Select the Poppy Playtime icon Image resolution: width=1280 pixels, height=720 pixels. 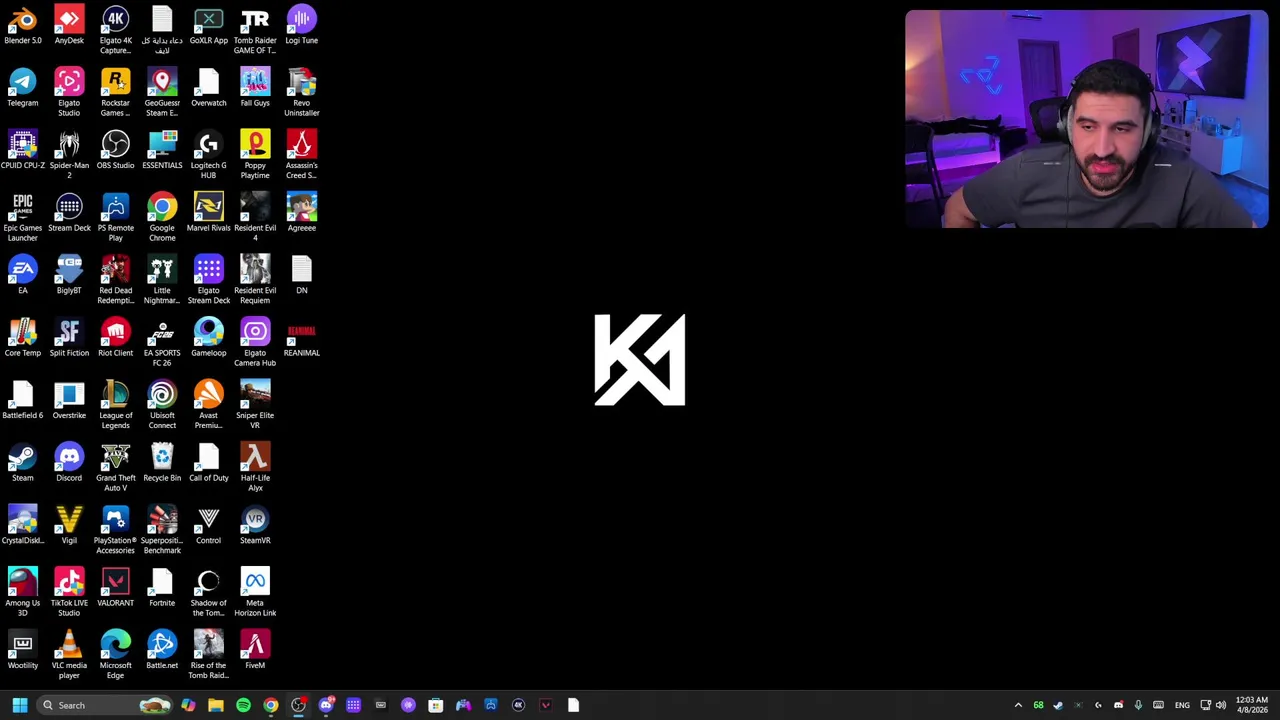(255, 156)
